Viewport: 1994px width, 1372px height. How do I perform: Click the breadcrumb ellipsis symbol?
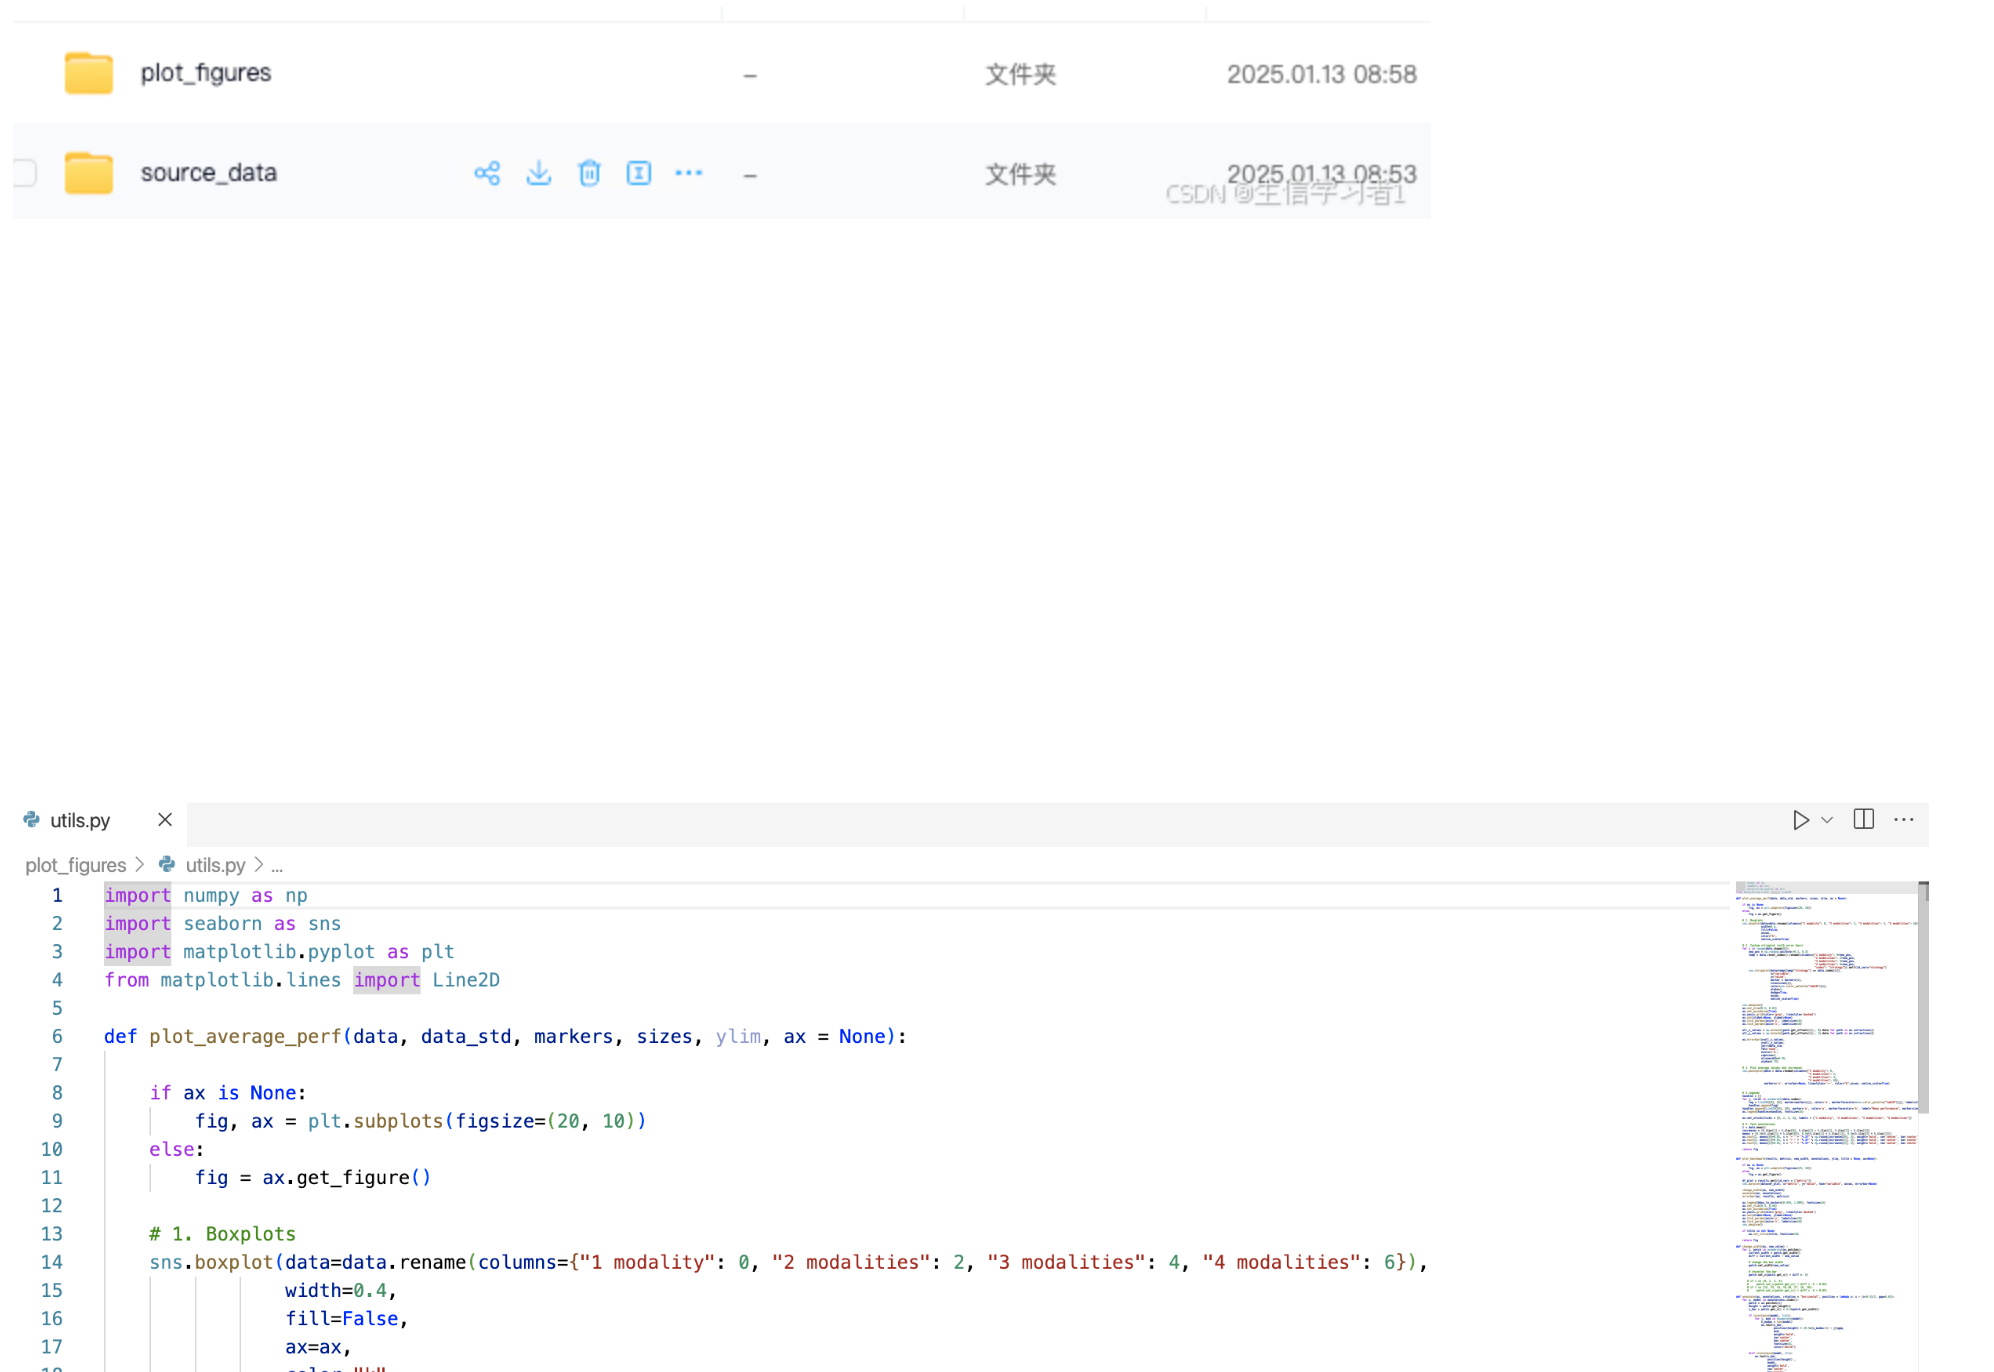point(277,866)
